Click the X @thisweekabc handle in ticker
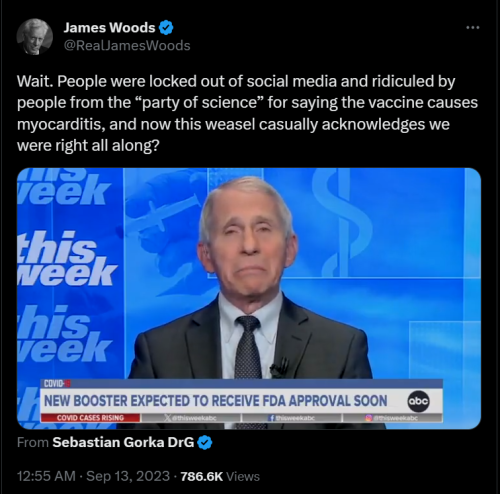The width and height of the screenshot is (500, 494). click(x=191, y=418)
